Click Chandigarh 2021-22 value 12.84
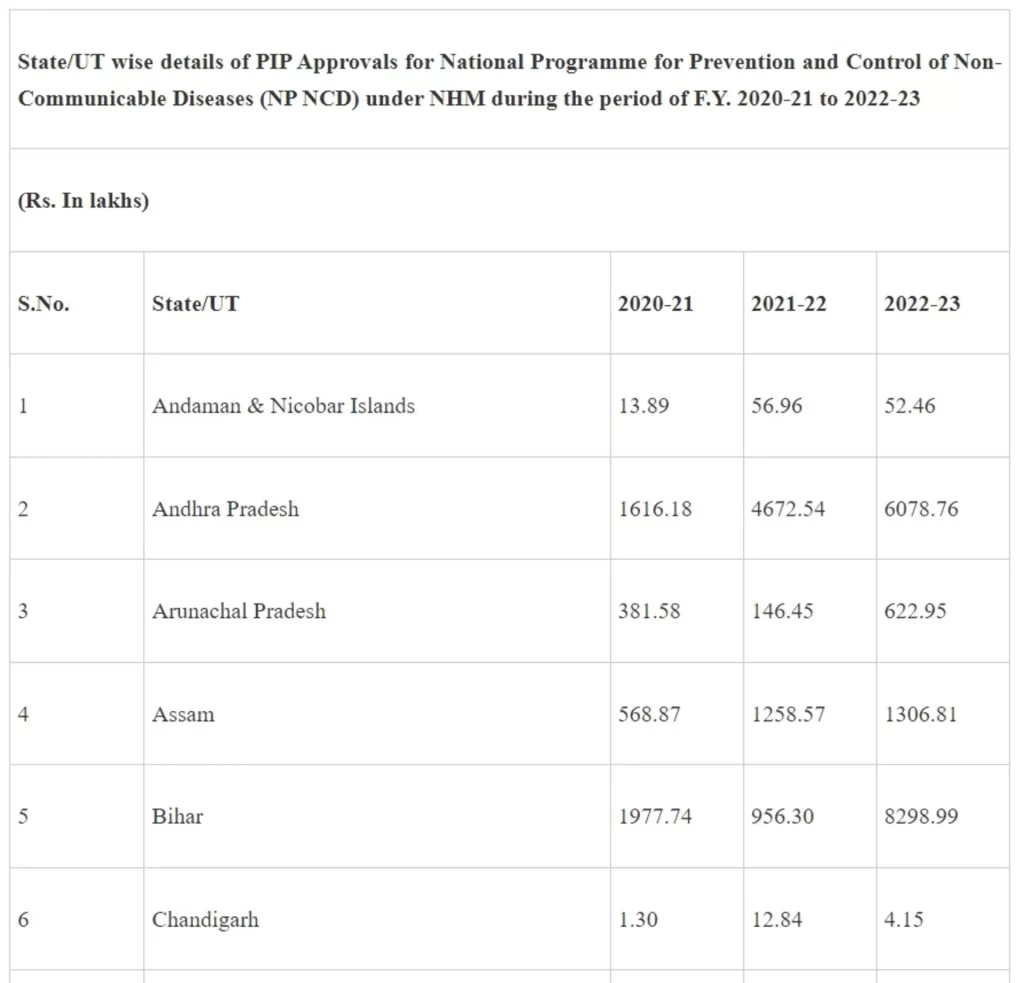The width and height of the screenshot is (1024, 983). pyautogui.click(x=777, y=920)
